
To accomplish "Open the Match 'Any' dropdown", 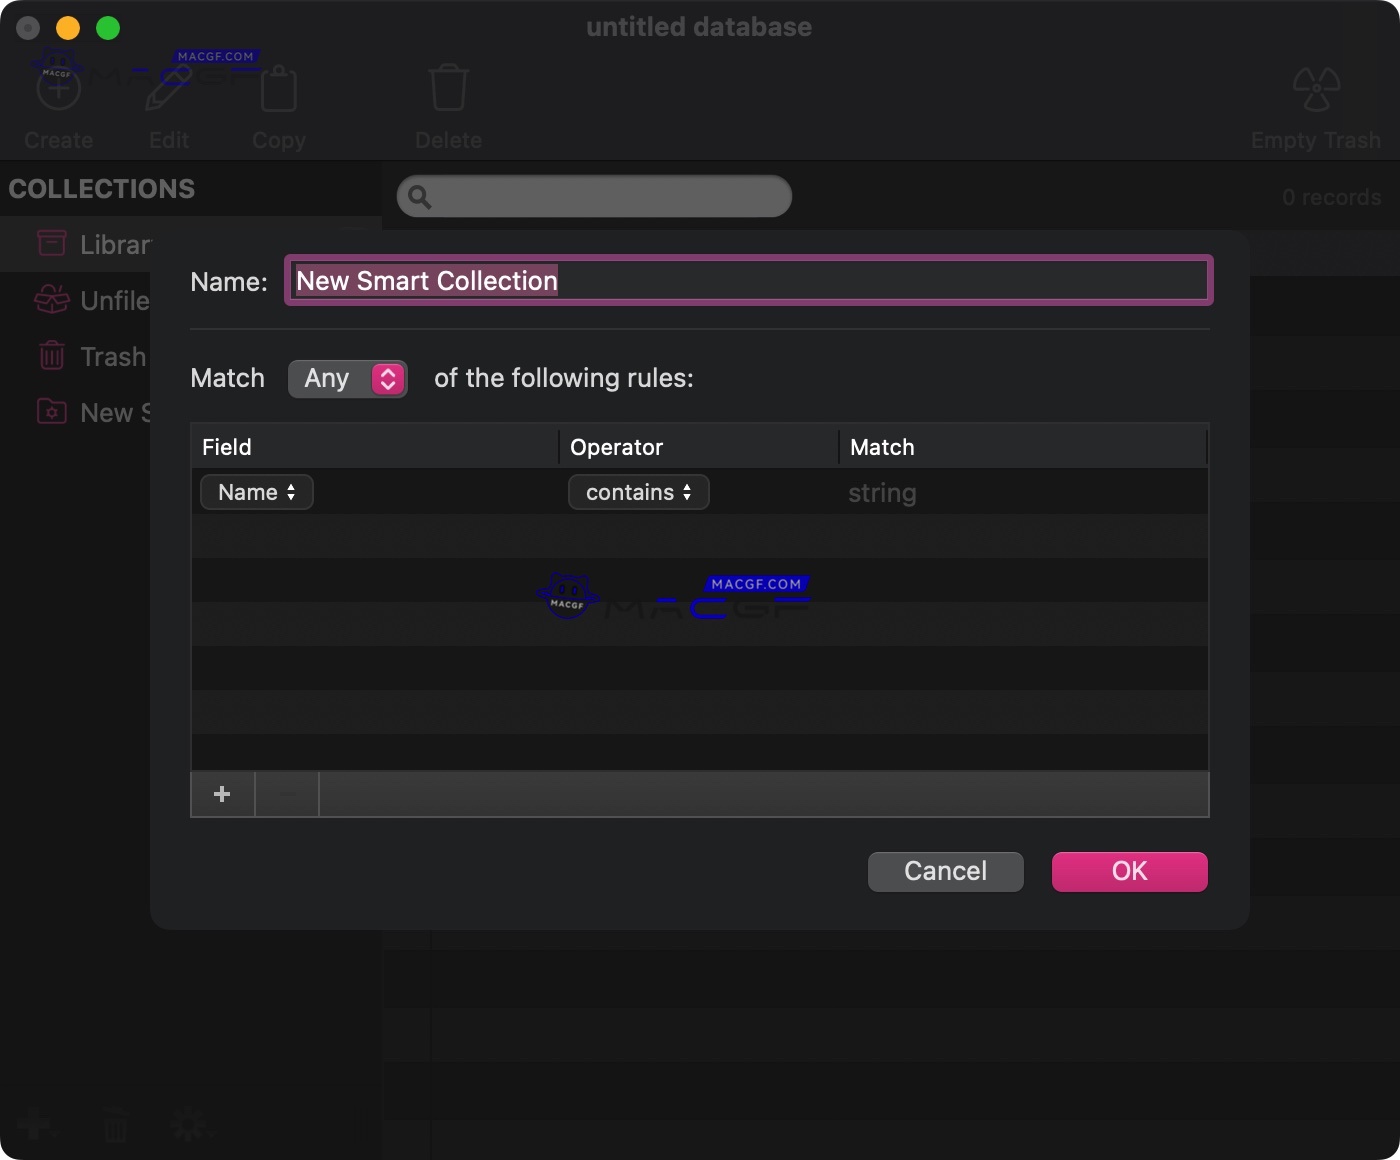I will pyautogui.click(x=347, y=378).
